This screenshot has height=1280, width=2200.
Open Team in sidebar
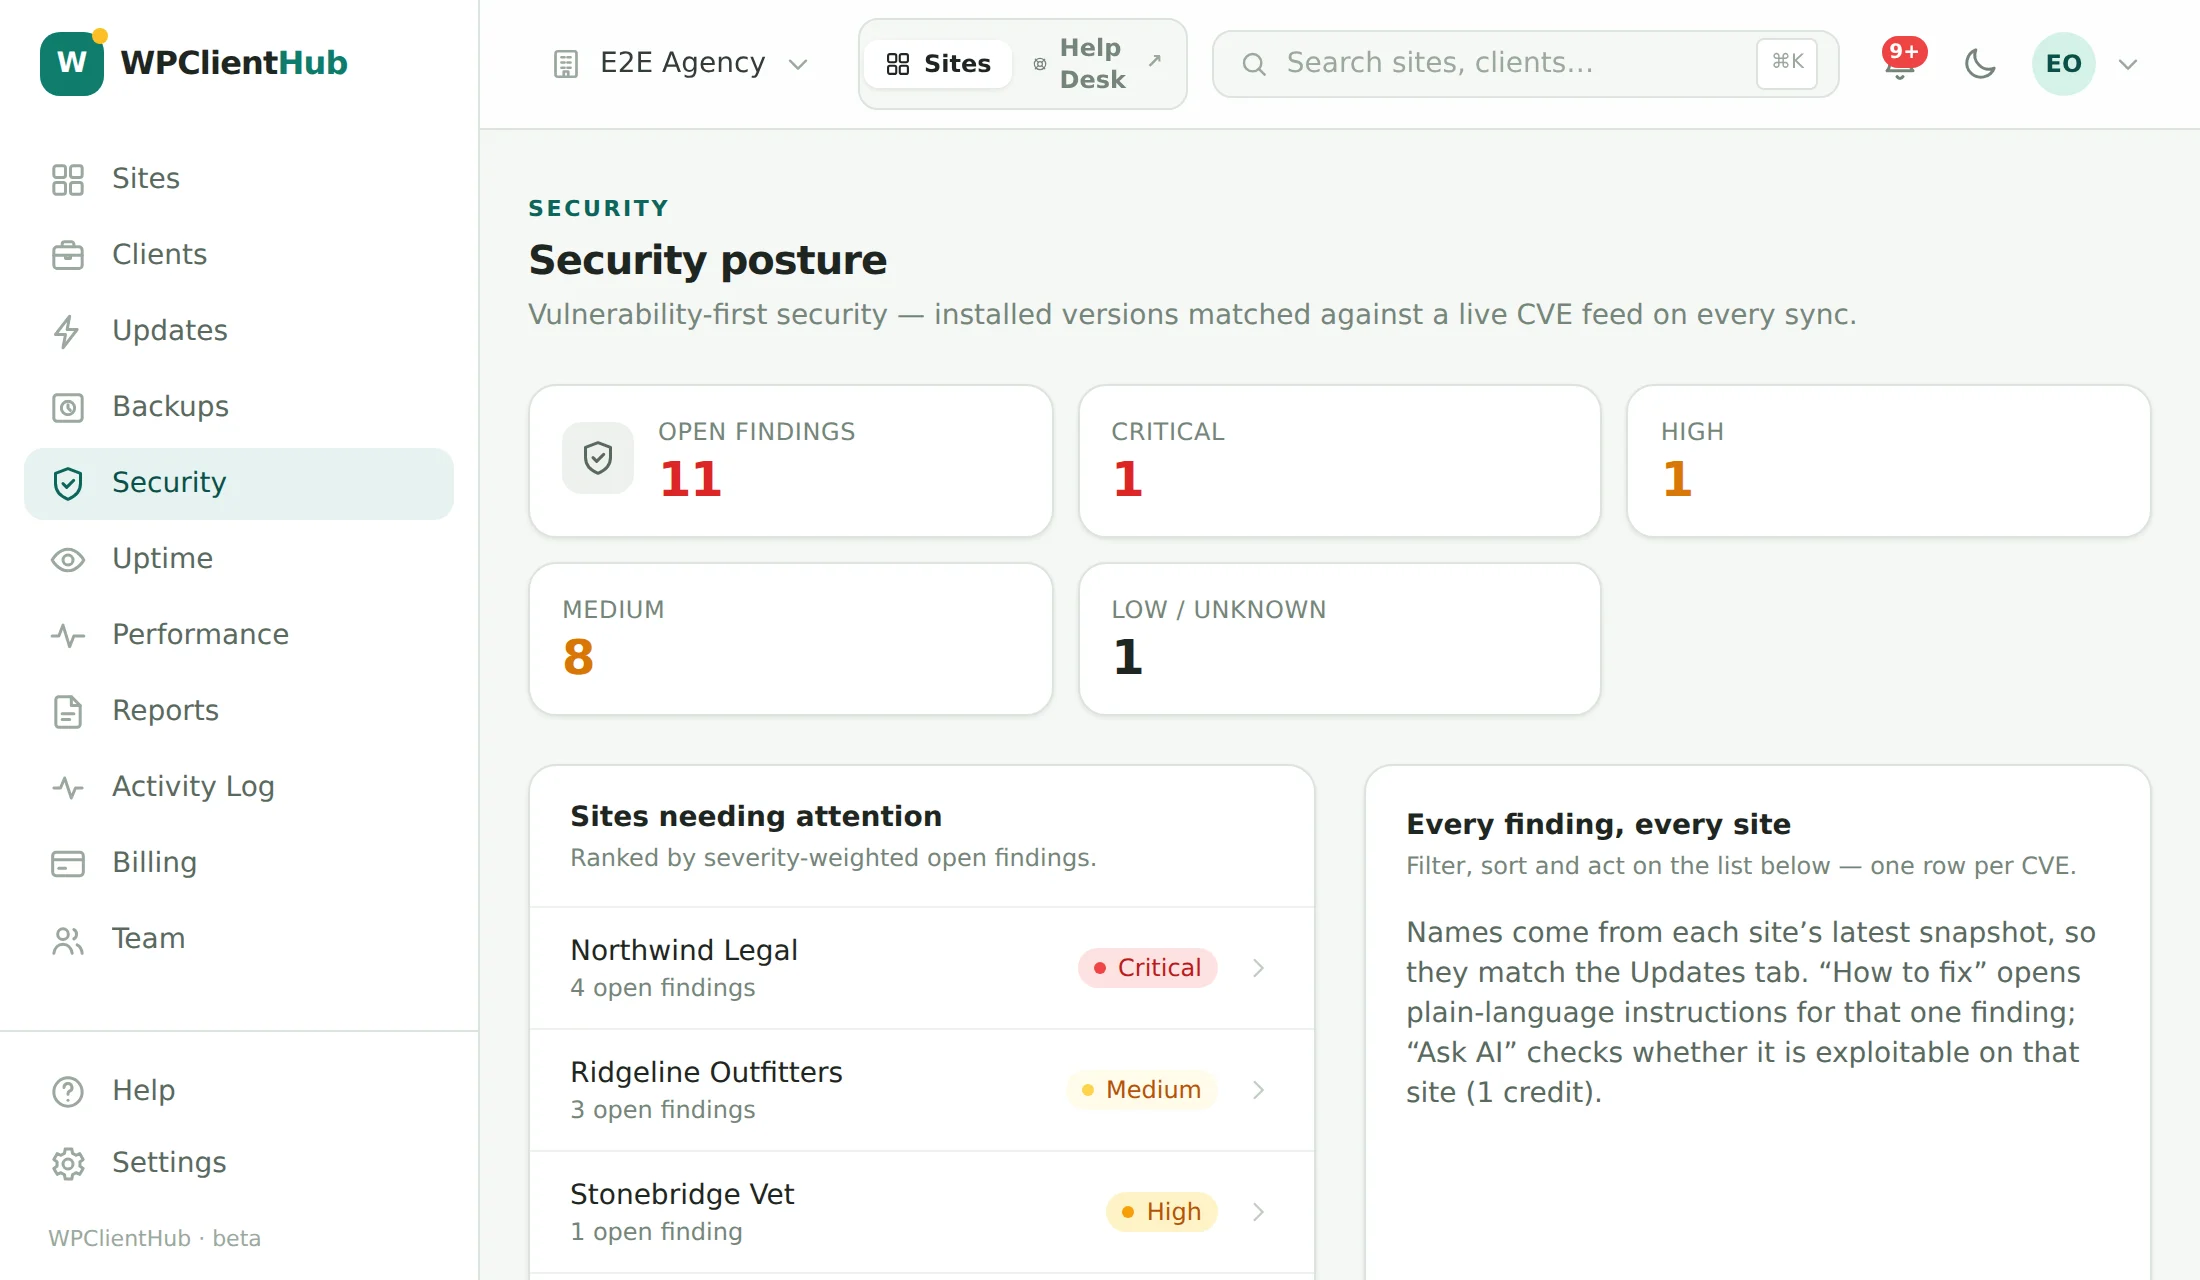(x=239, y=939)
